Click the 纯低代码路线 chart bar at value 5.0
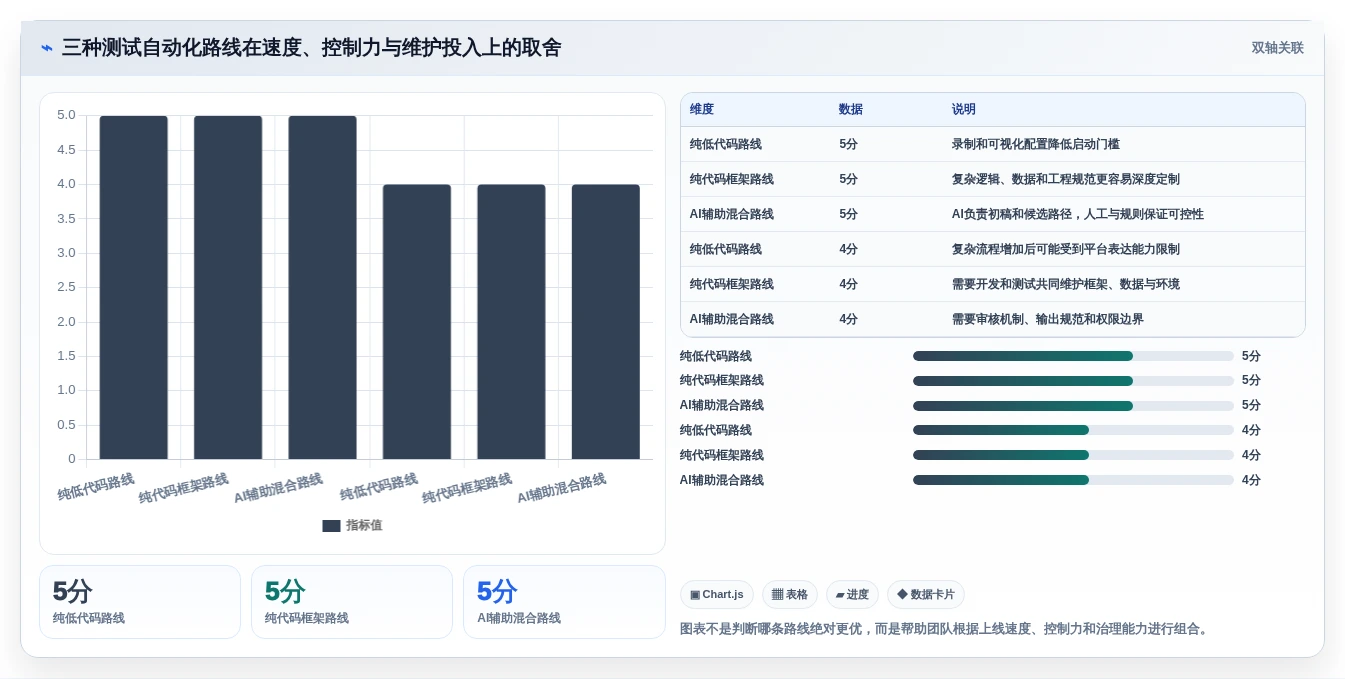This screenshot has width=1345, height=679. tap(134, 288)
